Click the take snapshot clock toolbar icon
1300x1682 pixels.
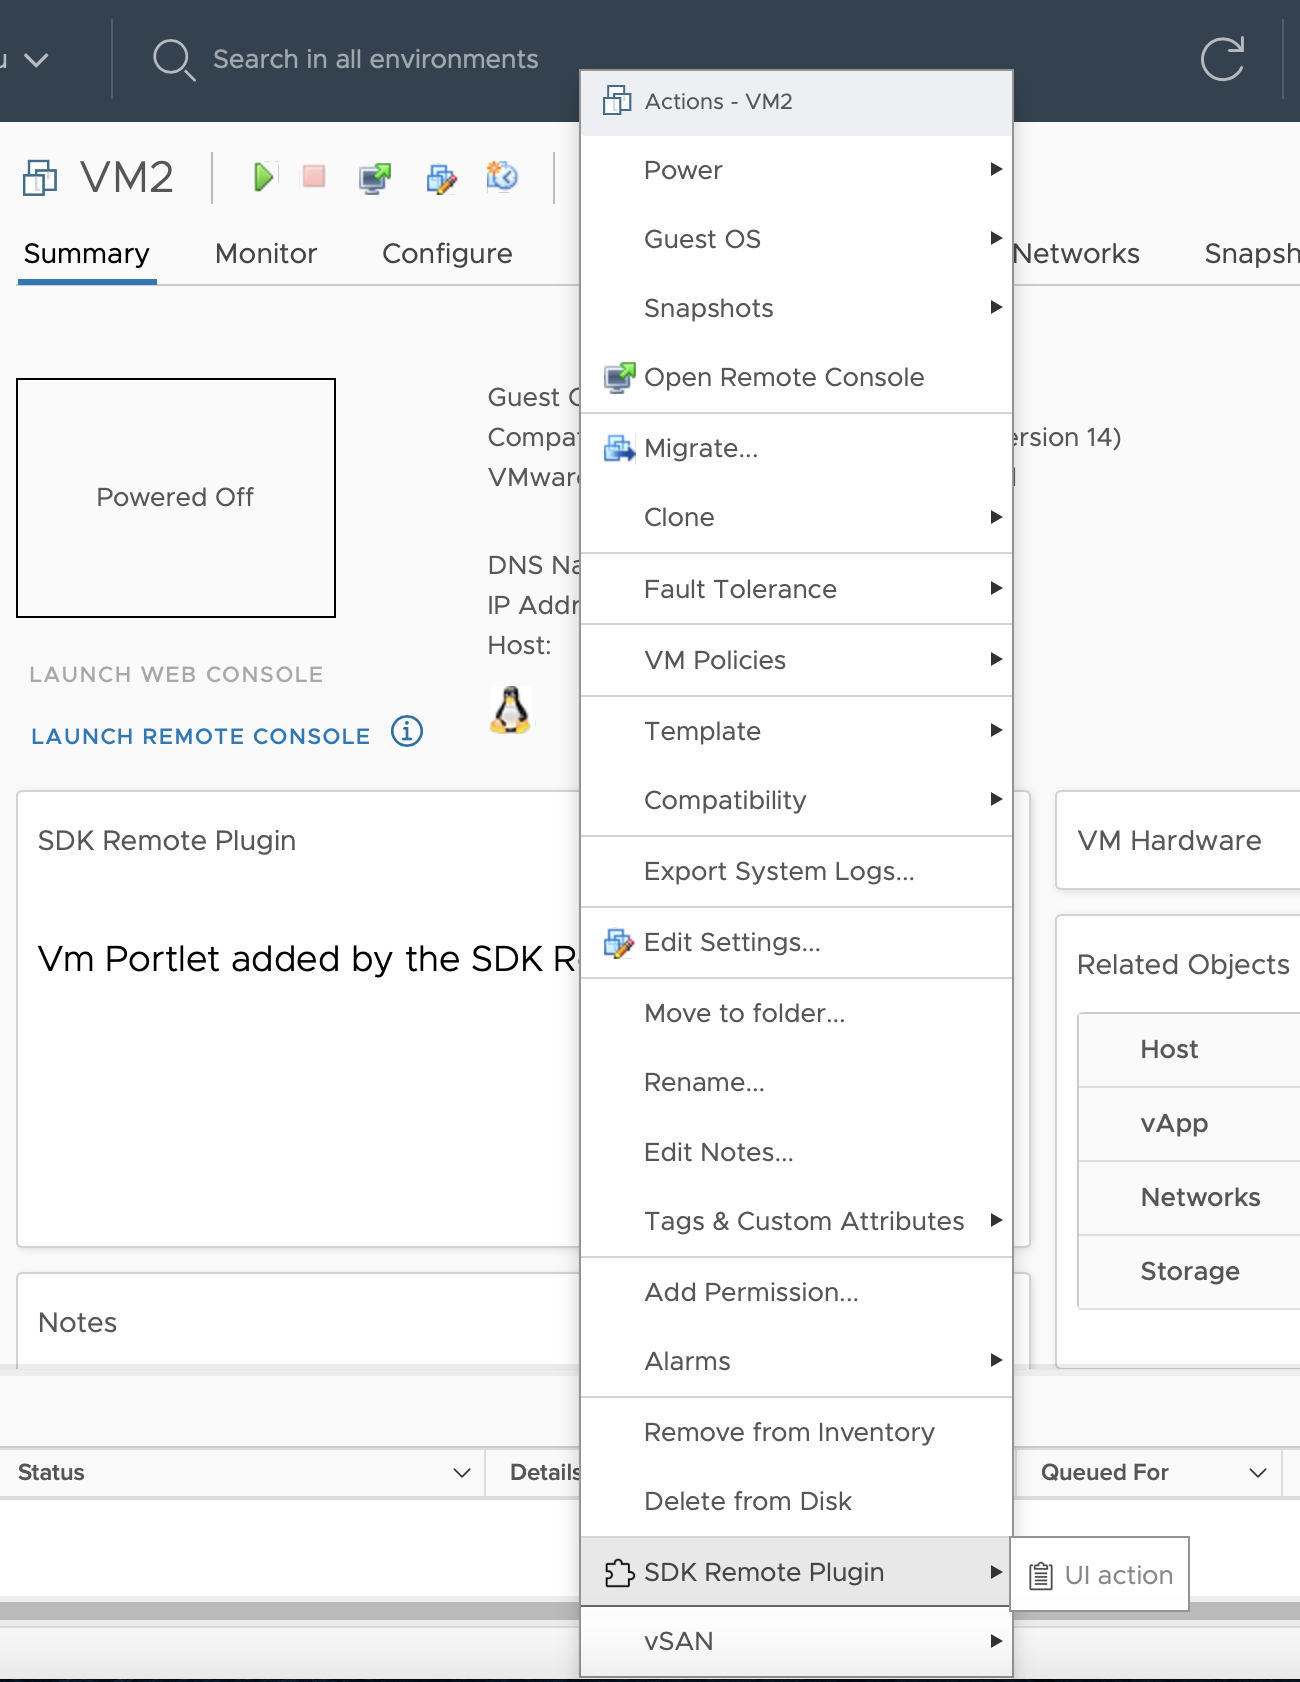(502, 177)
